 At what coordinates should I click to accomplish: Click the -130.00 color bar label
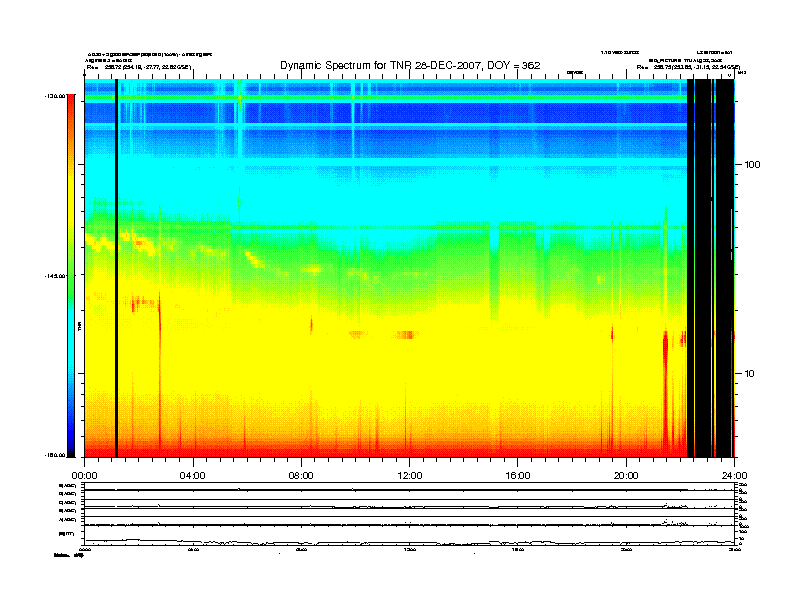tap(55, 96)
